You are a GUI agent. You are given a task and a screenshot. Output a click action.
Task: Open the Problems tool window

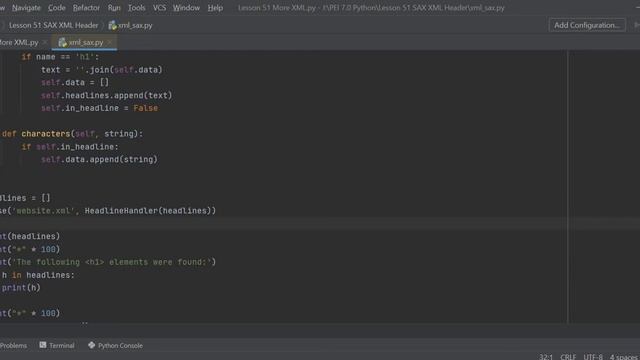coord(13,346)
